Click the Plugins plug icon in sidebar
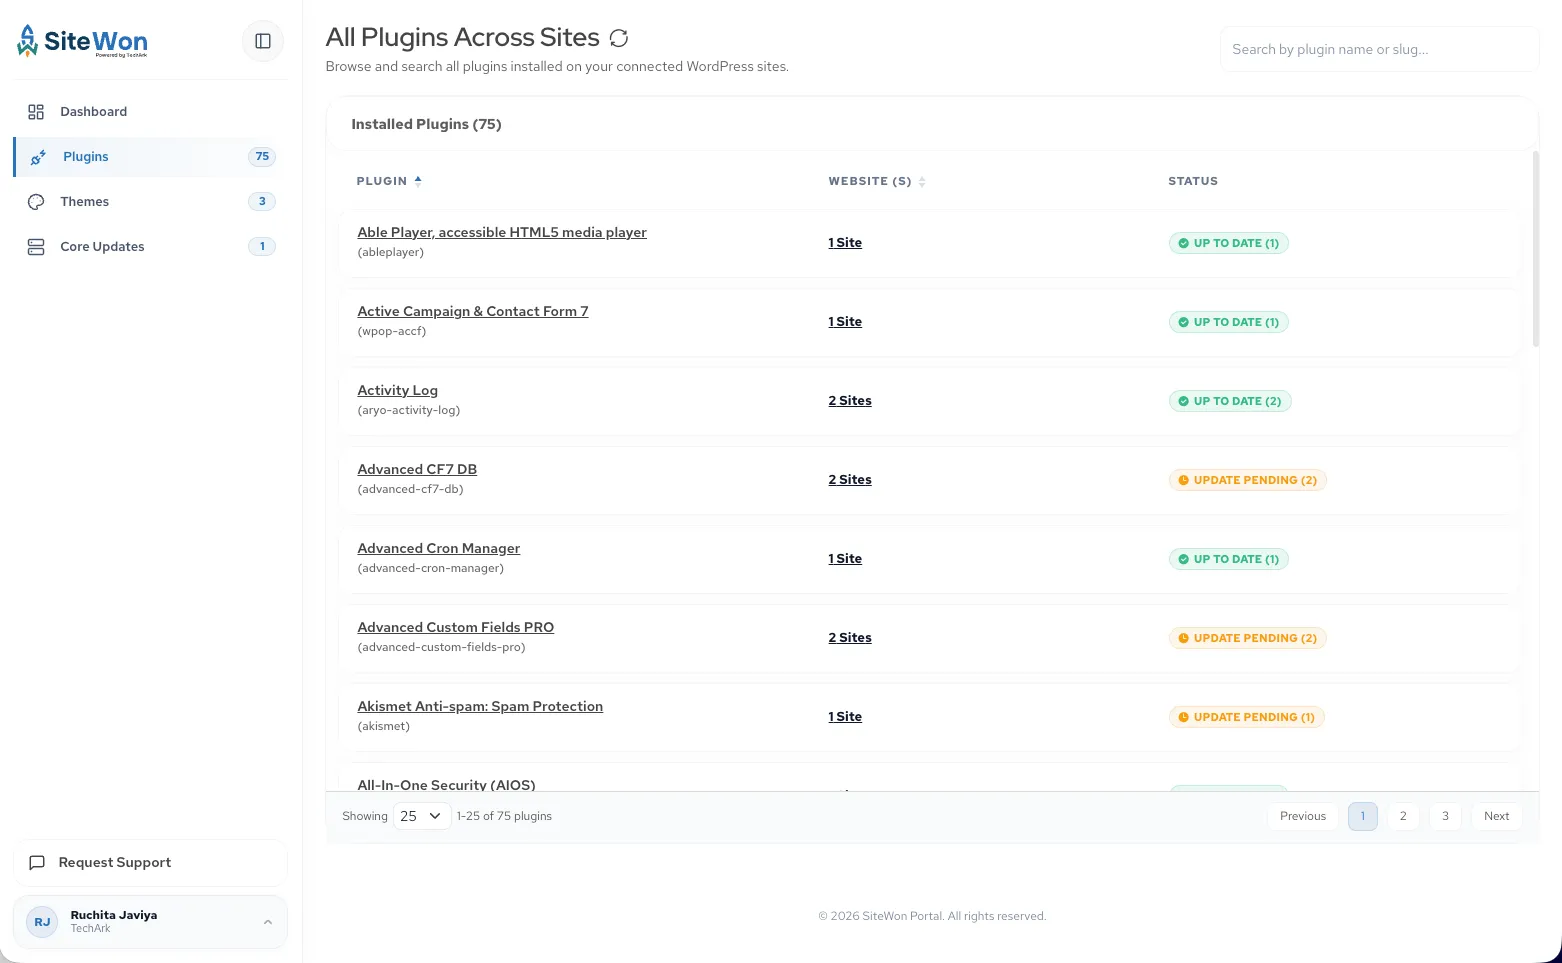Image resolution: width=1562 pixels, height=963 pixels. point(38,157)
